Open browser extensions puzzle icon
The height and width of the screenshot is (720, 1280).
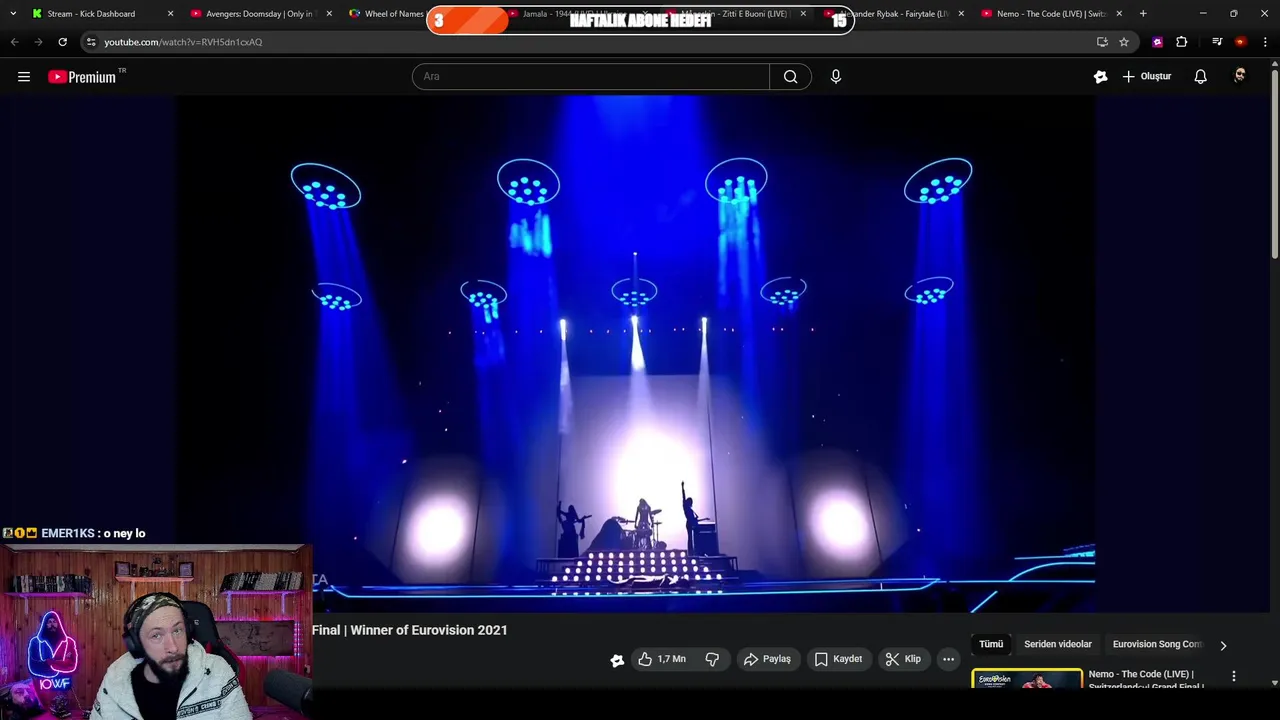click(1181, 42)
